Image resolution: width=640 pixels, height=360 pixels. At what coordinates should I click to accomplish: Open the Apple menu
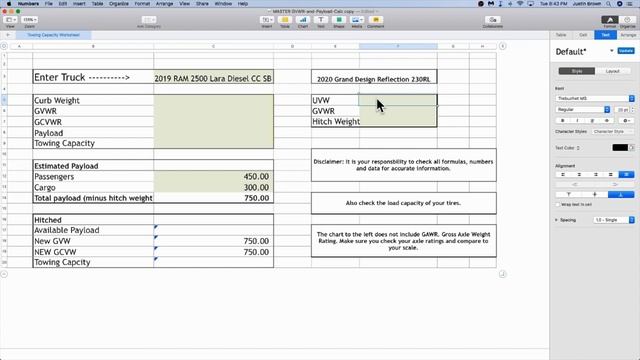9,4
